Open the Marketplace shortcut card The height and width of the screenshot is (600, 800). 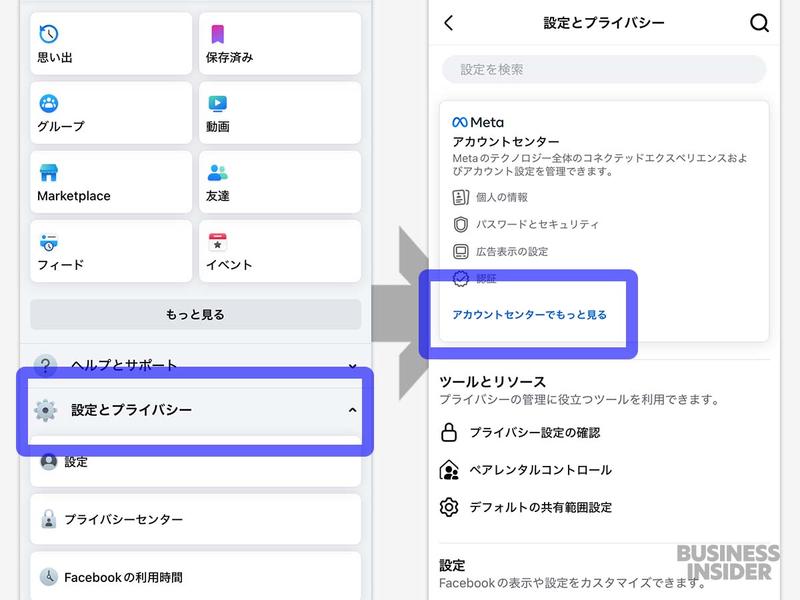click(111, 182)
